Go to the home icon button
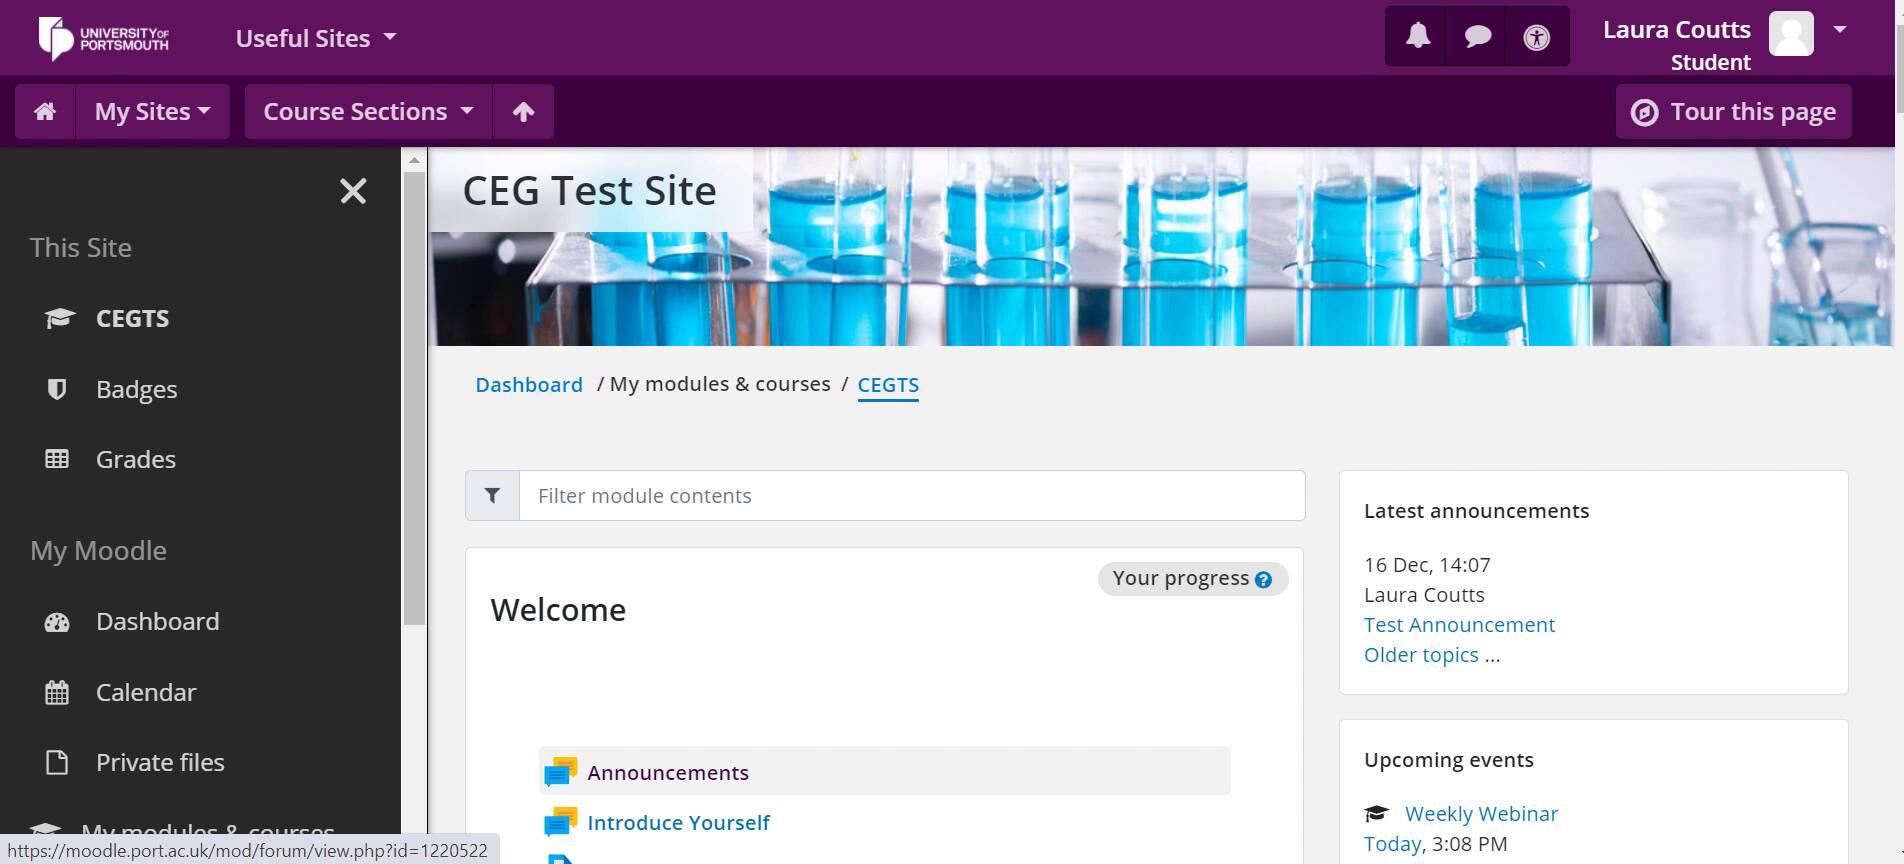The width and height of the screenshot is (1904, 864). (45, 111)
